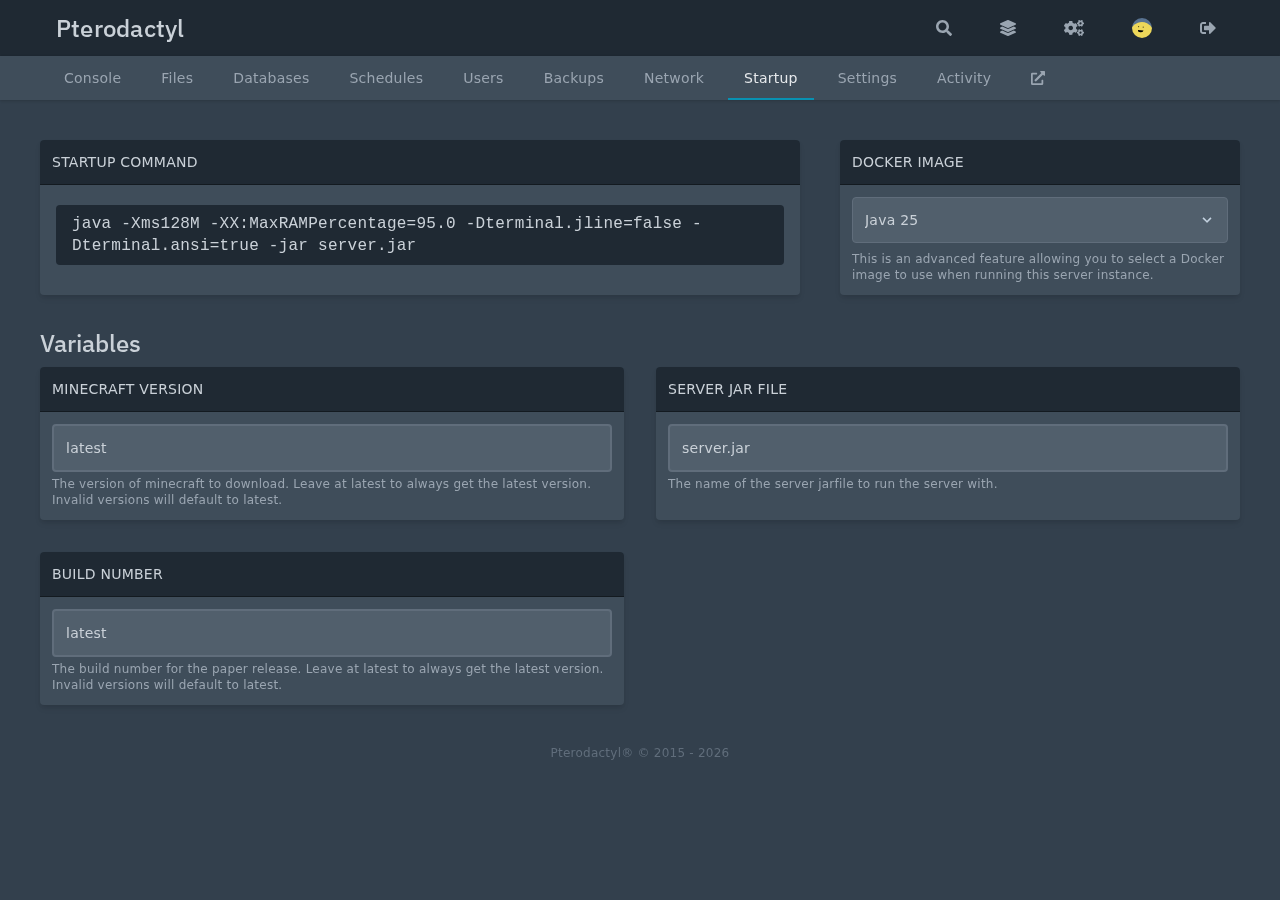This screenshot has width=1280, height=900.
Task: Open the Files tab
Action: click(177, 78)
